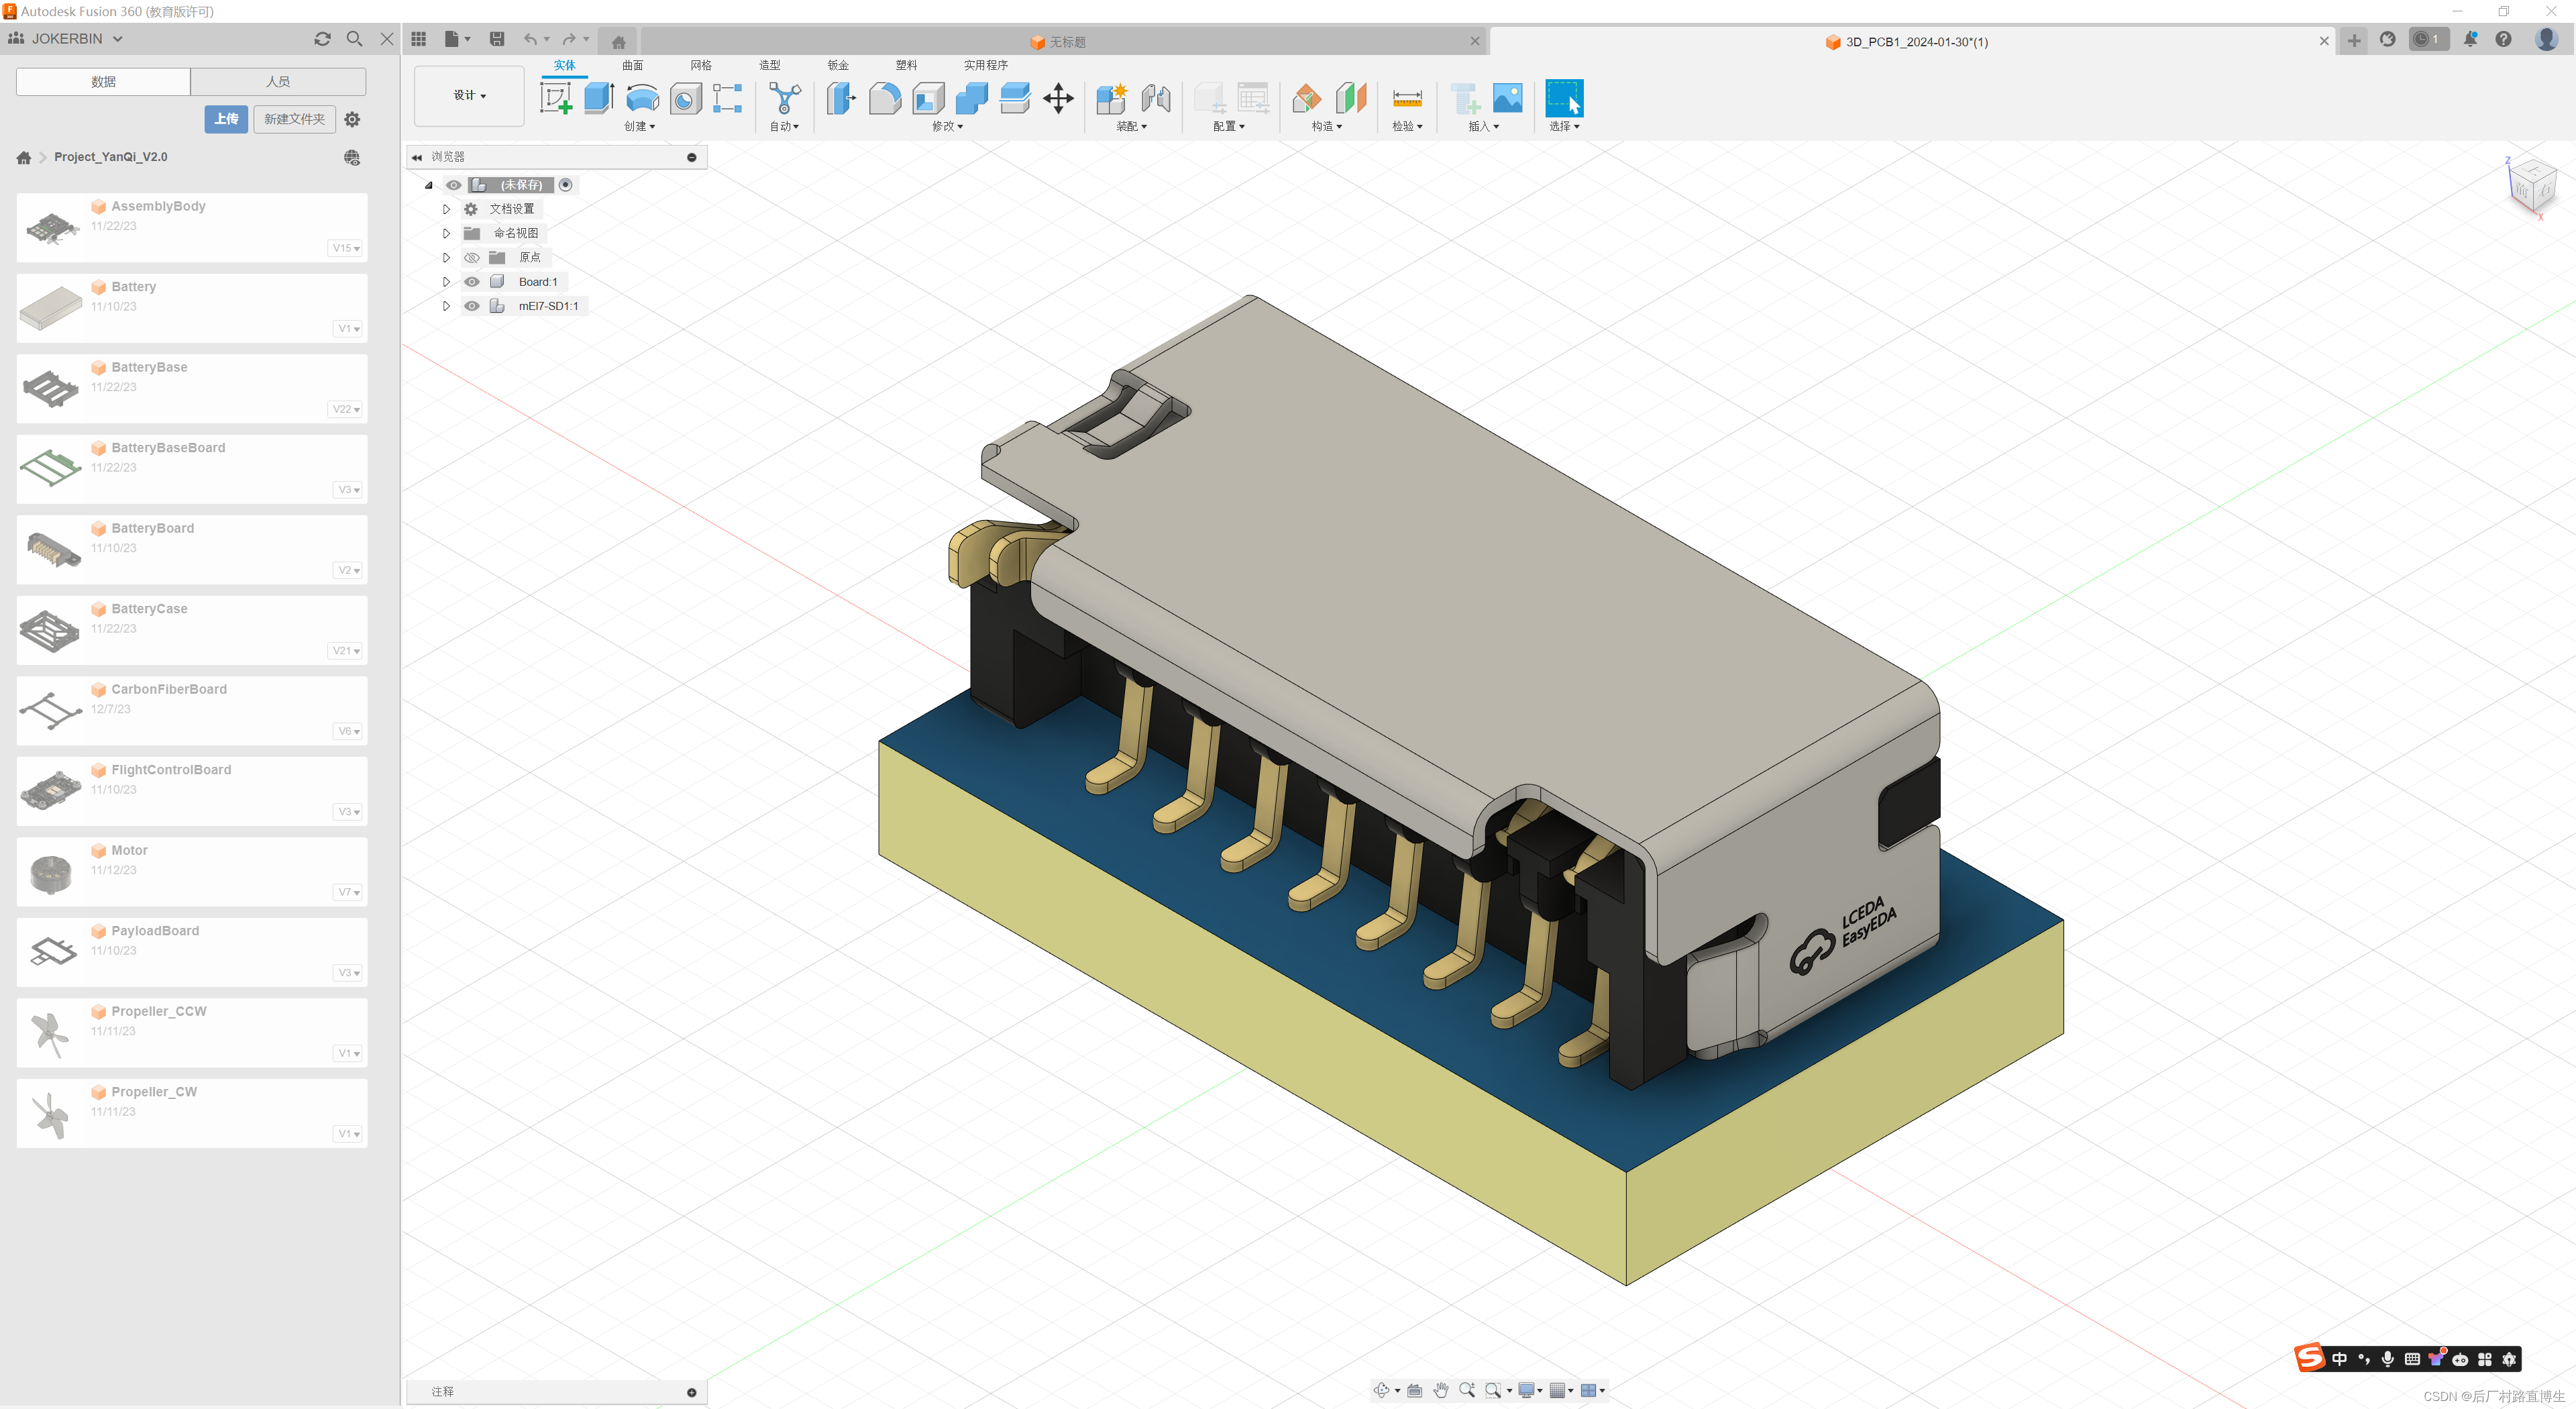
Task: Open the notifications bell icon
Action: [x=2470, y=39]
